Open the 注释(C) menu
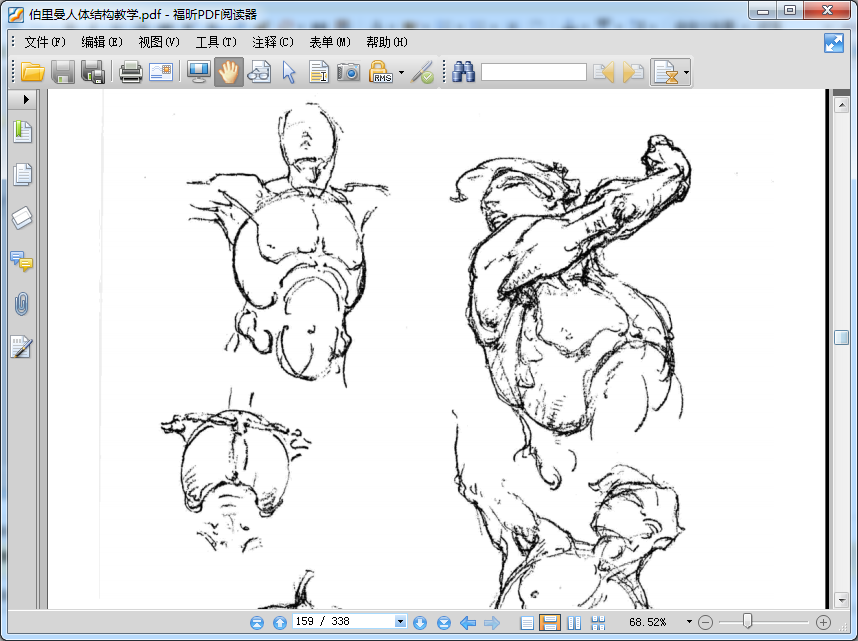The height and width of the screenshot is (641, 858). point(273,42)
